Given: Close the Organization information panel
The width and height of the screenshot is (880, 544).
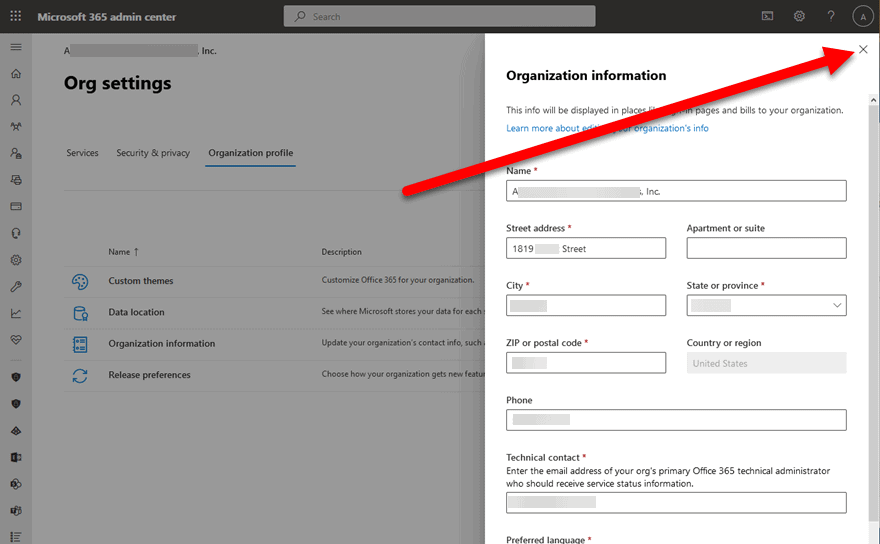Looking at the screenshot, I should click(x=863, y=49).
